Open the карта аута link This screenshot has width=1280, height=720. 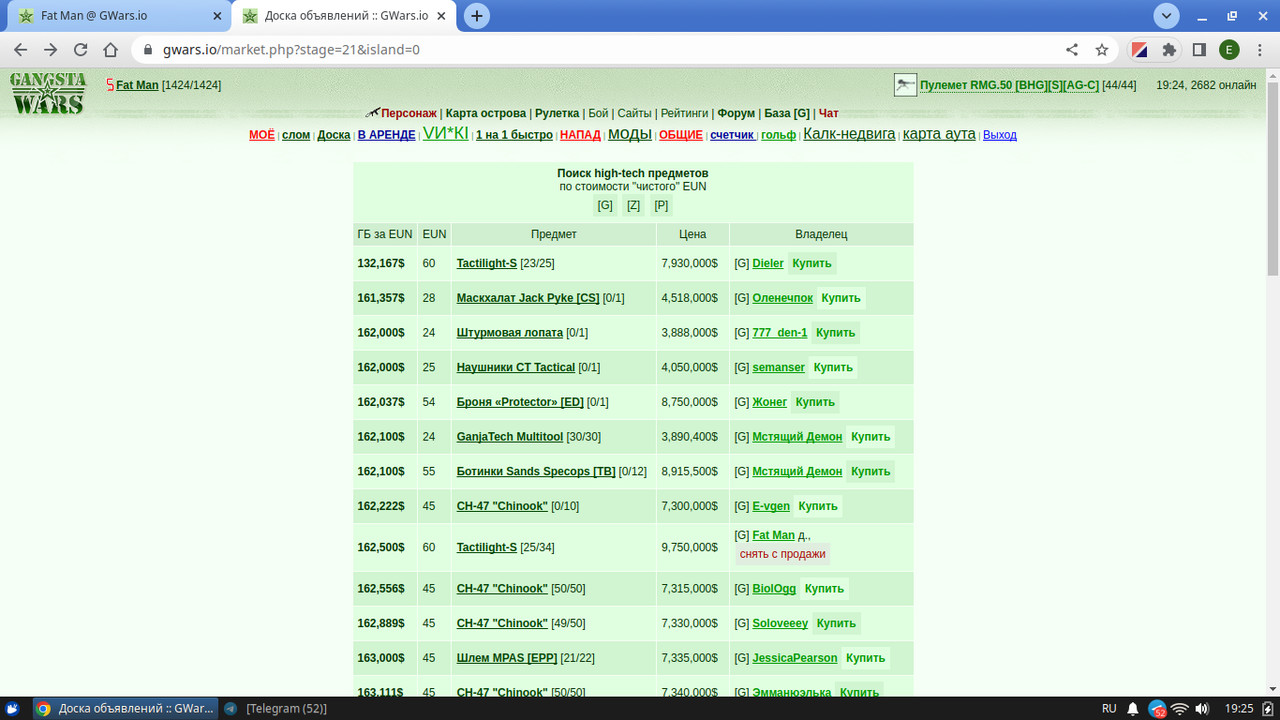pyautogui.click(x=939, y=134)
